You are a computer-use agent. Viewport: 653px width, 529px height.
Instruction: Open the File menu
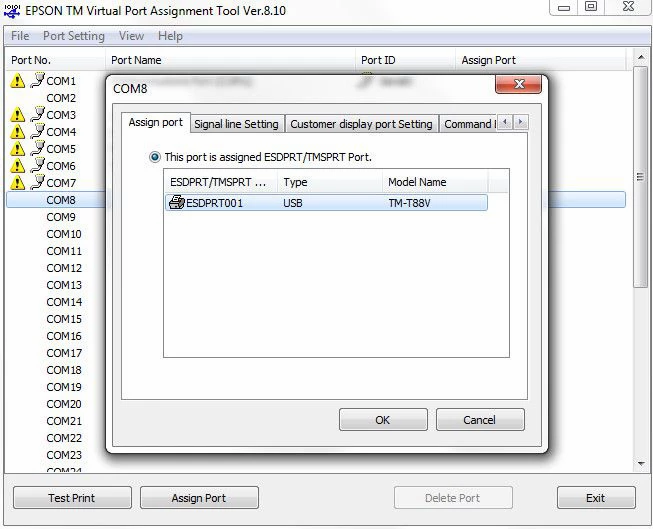click(x=20, y=36)
